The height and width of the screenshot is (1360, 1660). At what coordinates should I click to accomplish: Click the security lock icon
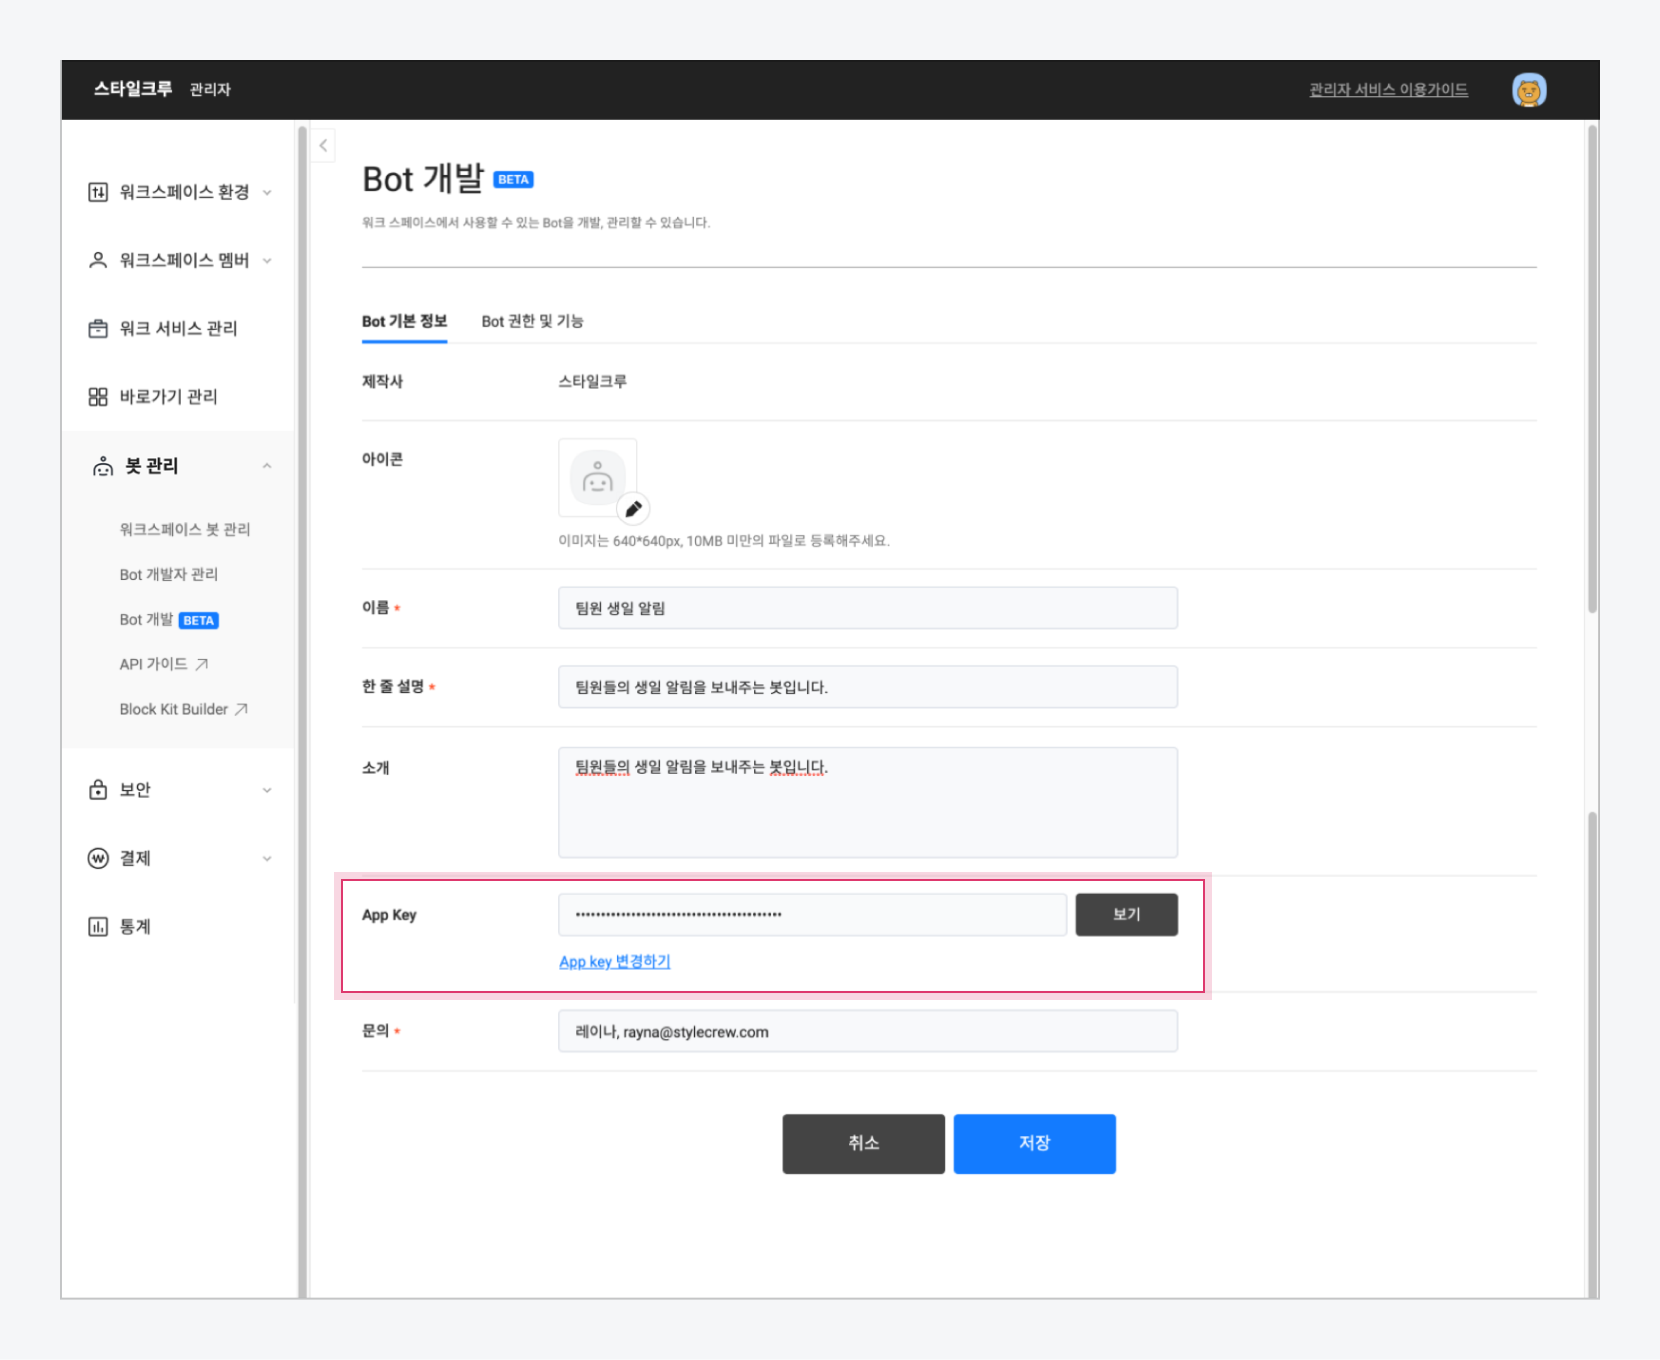pos(98,790)
